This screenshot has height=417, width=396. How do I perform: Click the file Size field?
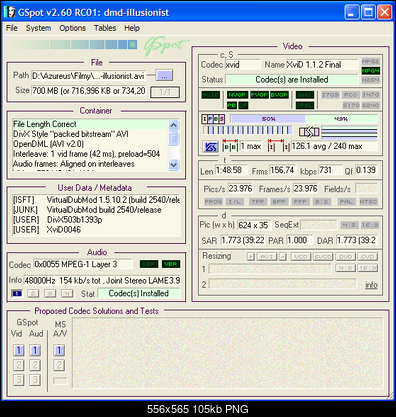pyautogui.click(x=88, y=91)
